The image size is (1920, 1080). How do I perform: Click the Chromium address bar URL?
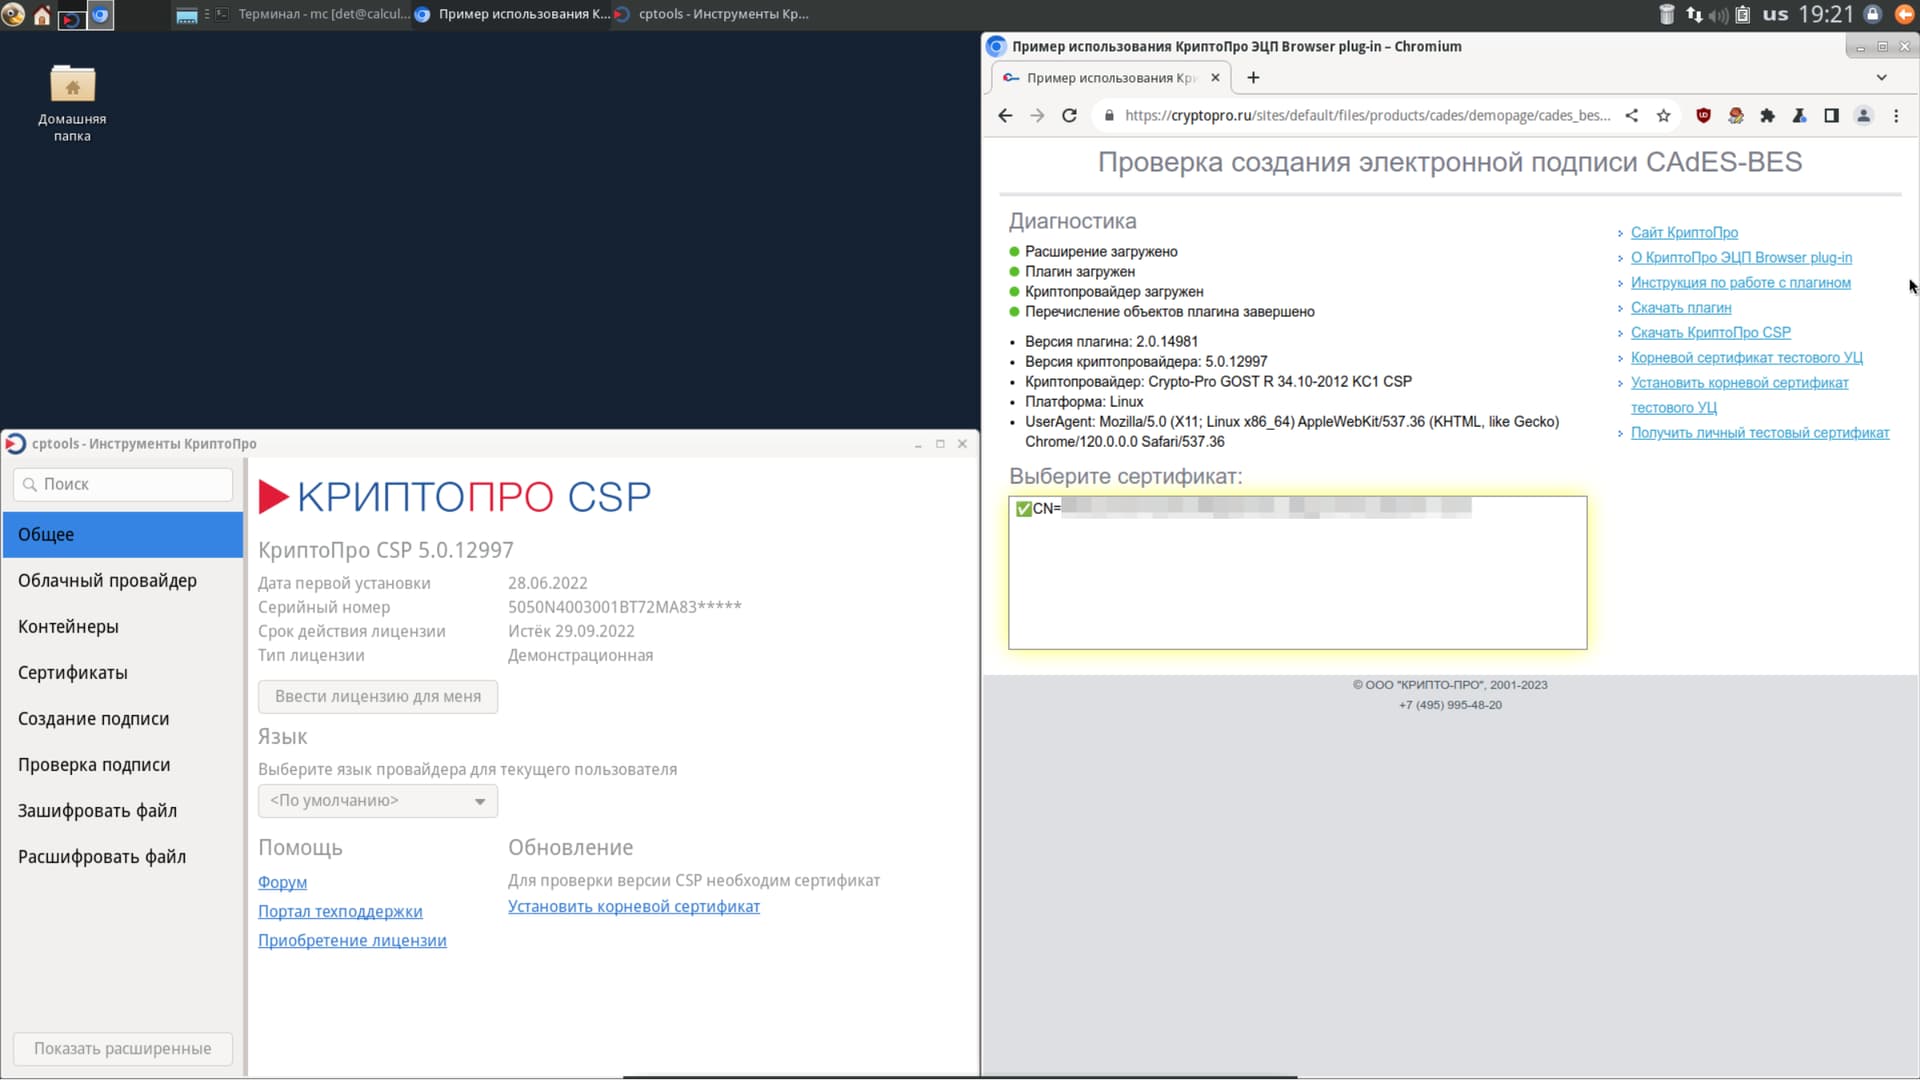click(1367, 116)
